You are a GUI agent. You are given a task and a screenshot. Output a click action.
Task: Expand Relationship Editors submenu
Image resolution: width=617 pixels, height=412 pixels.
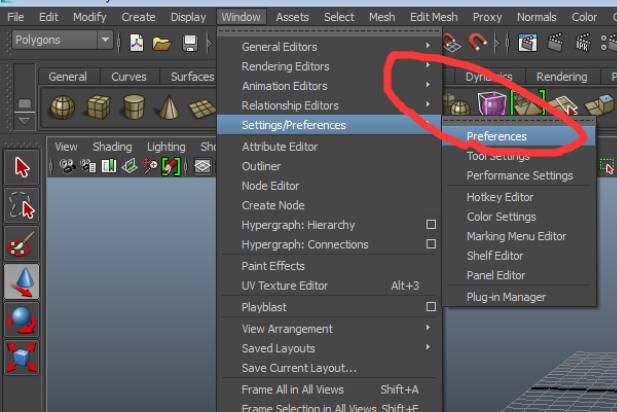(330, 105)
